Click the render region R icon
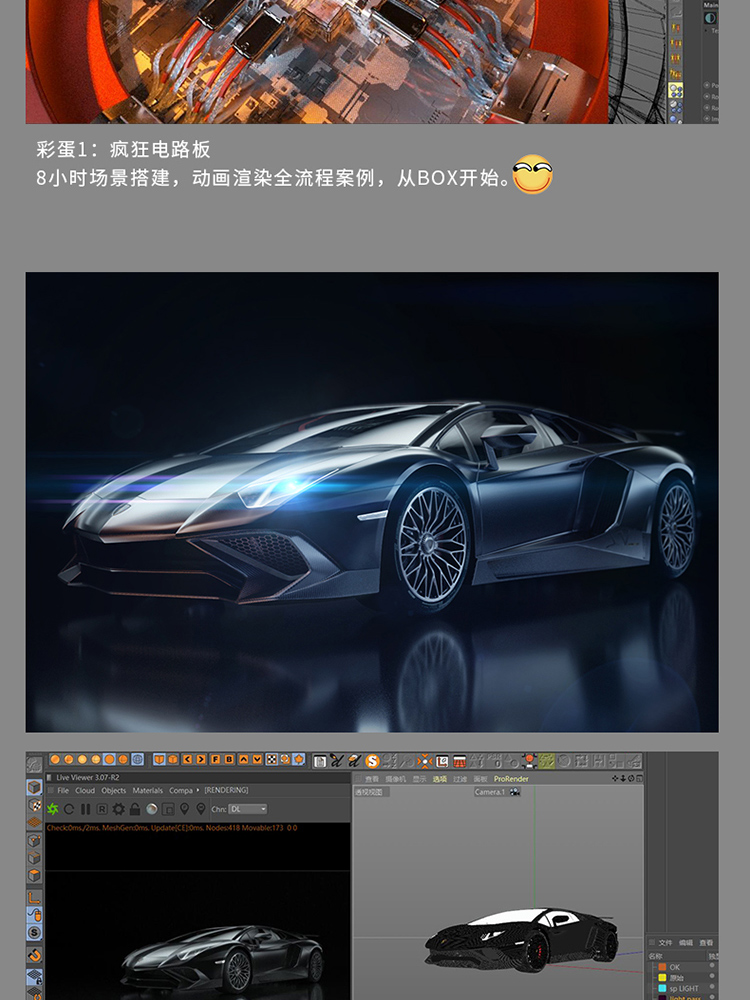 [x=102, y=809]
